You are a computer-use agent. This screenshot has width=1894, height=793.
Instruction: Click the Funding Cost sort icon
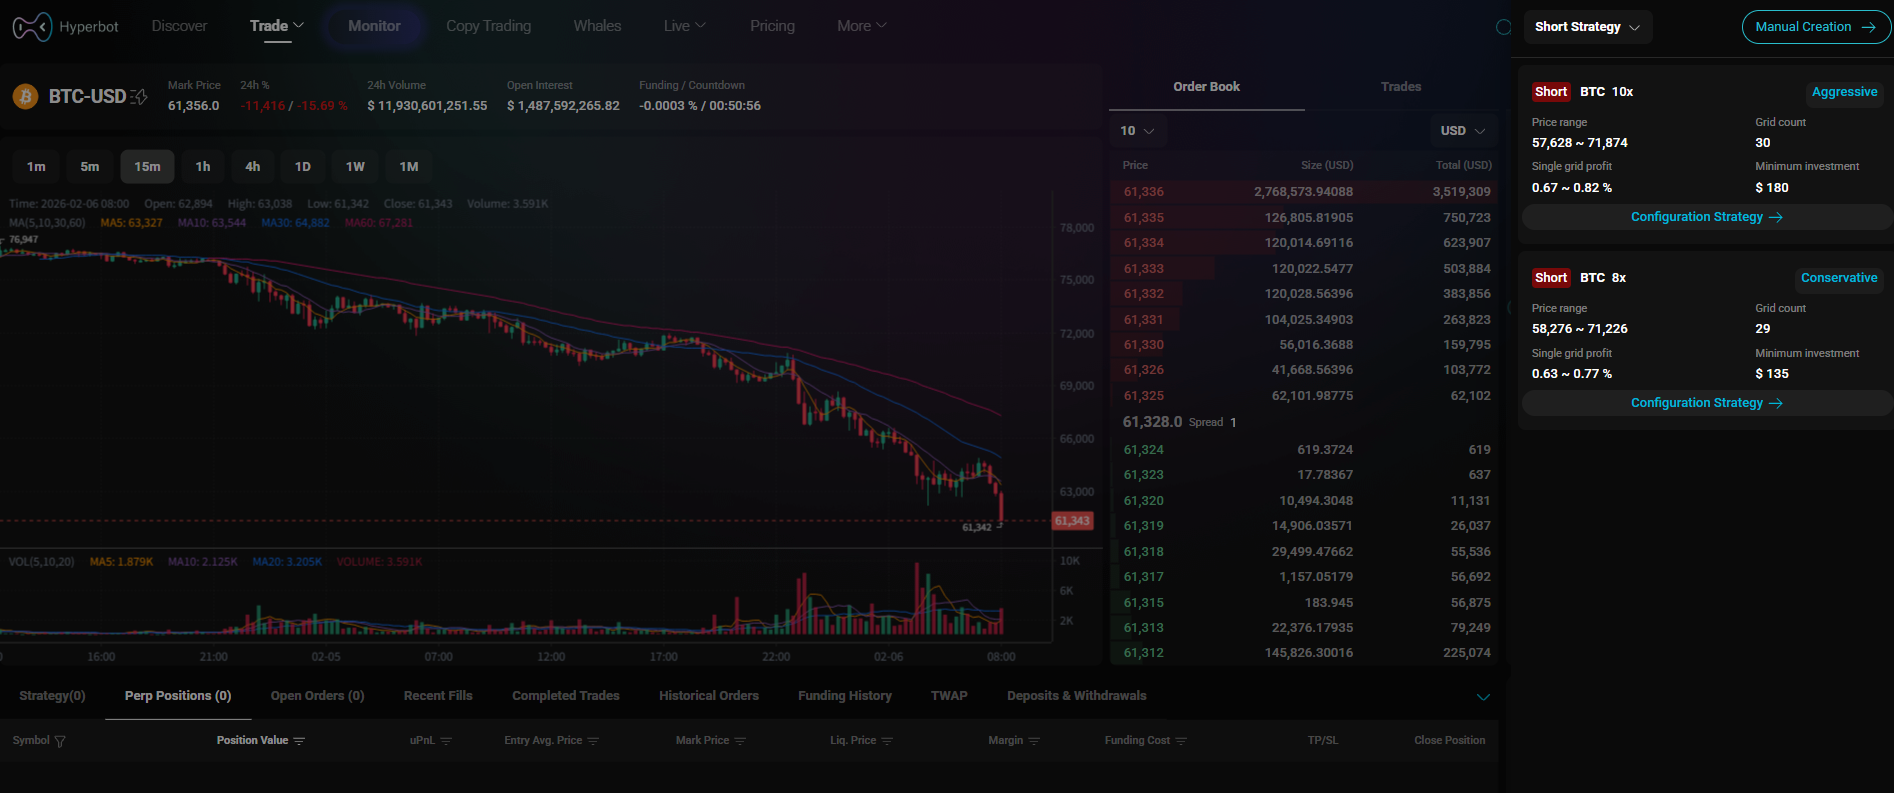(1181, 741)
